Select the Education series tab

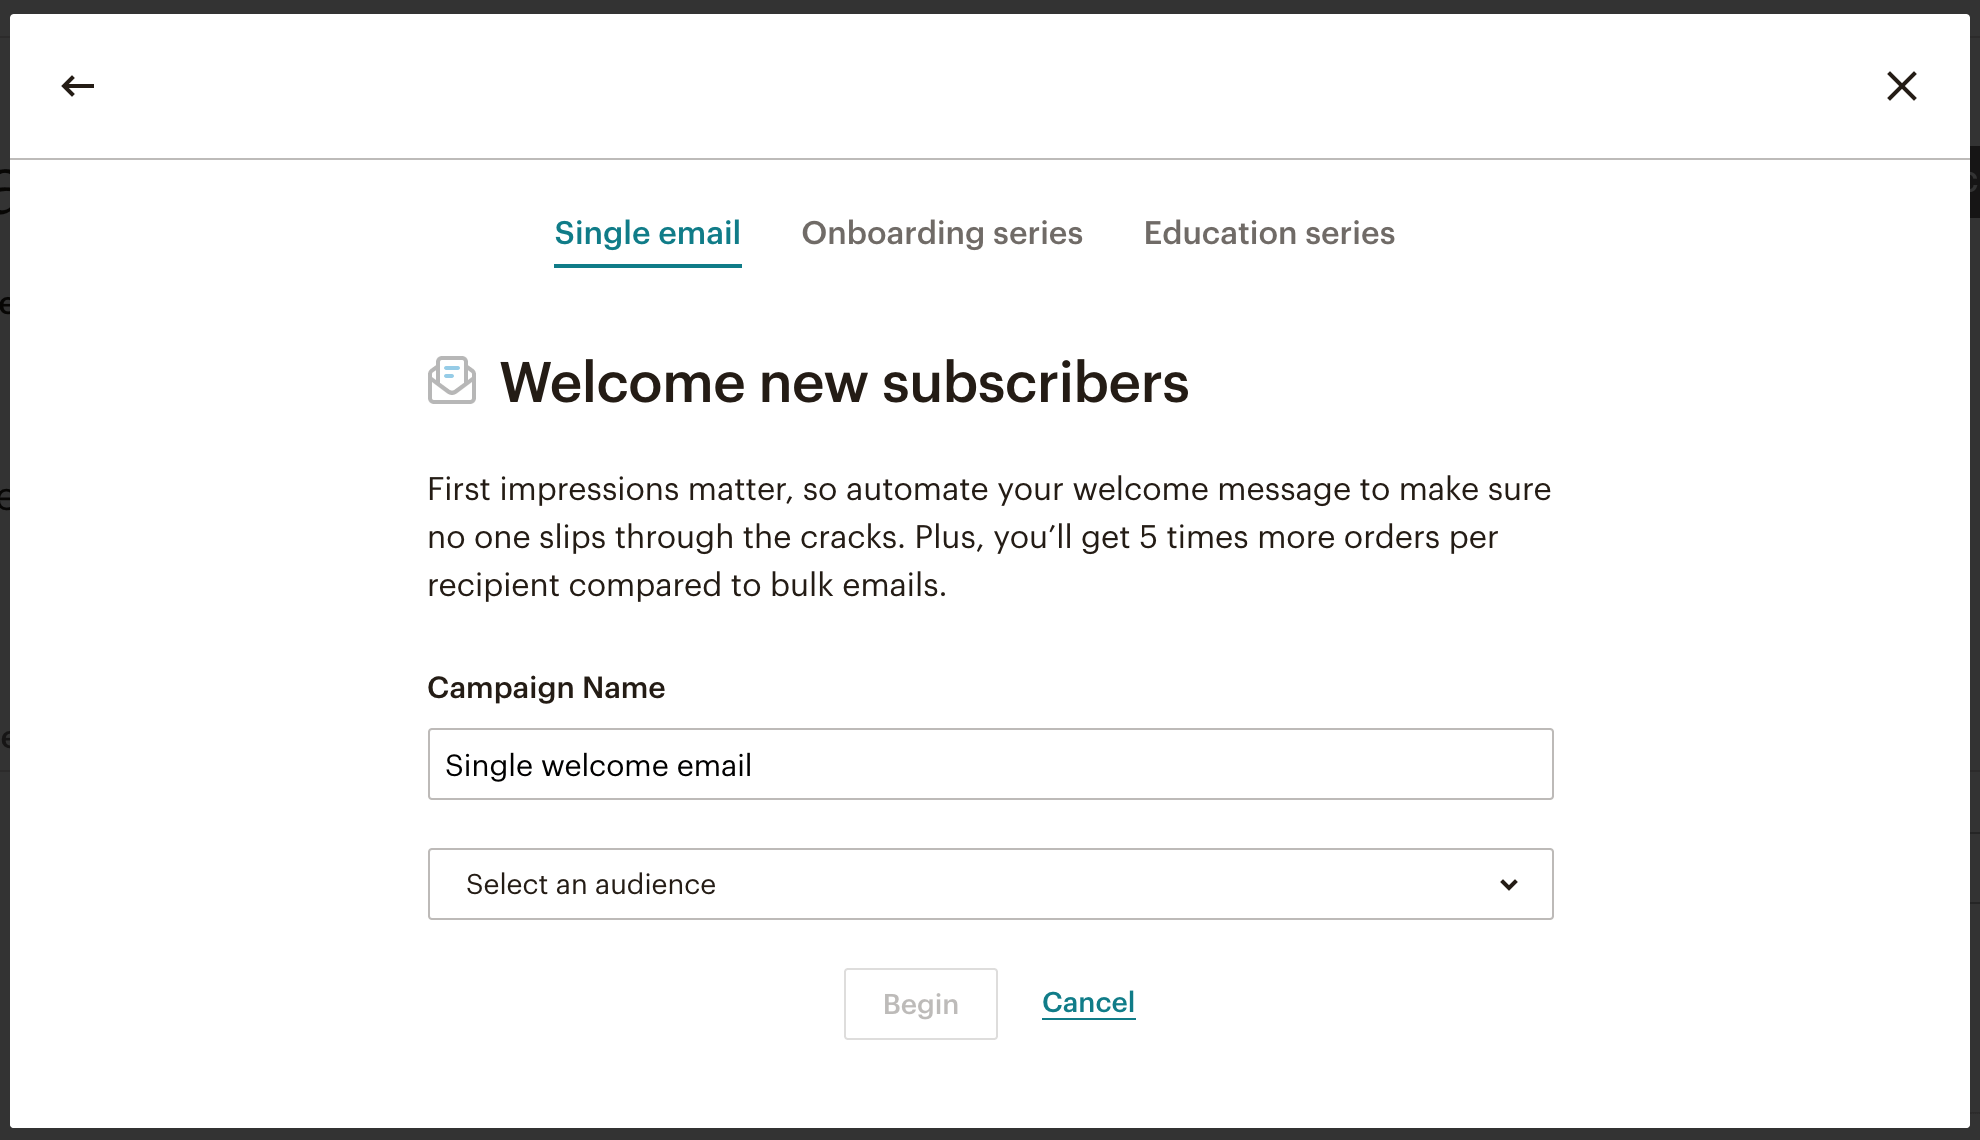(x=1269, y=233)
